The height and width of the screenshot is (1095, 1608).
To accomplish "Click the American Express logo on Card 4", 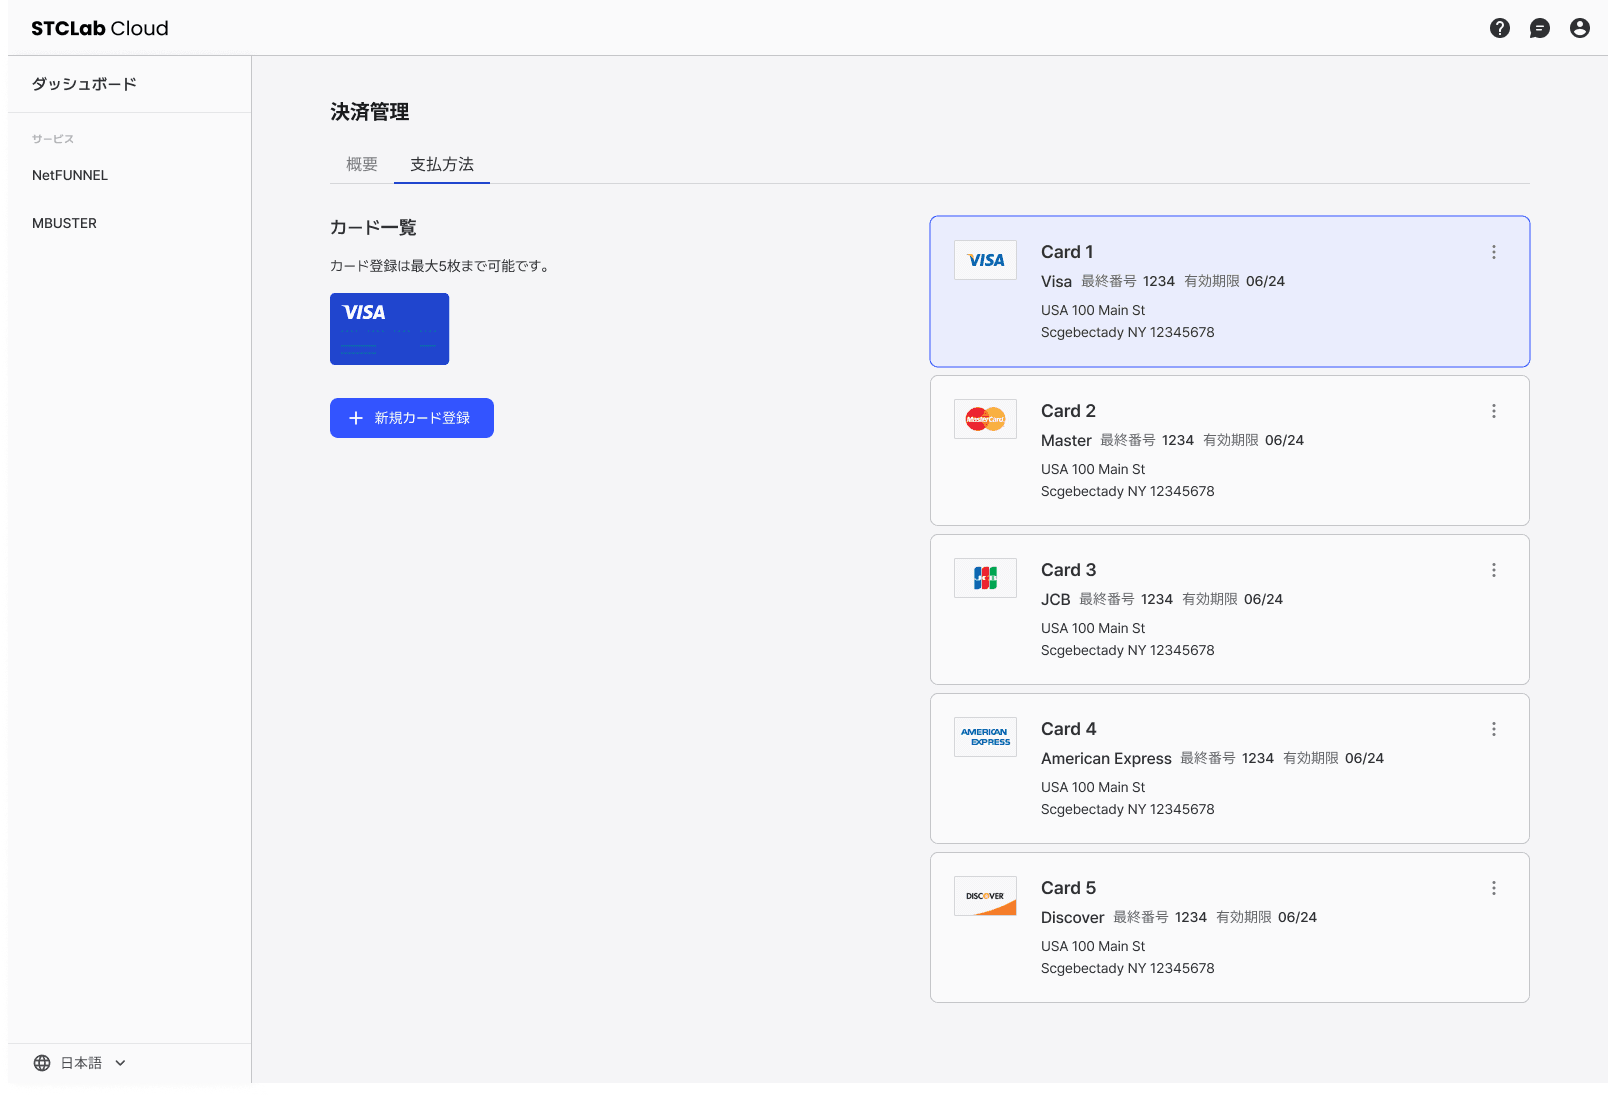I will click(985, 737).
